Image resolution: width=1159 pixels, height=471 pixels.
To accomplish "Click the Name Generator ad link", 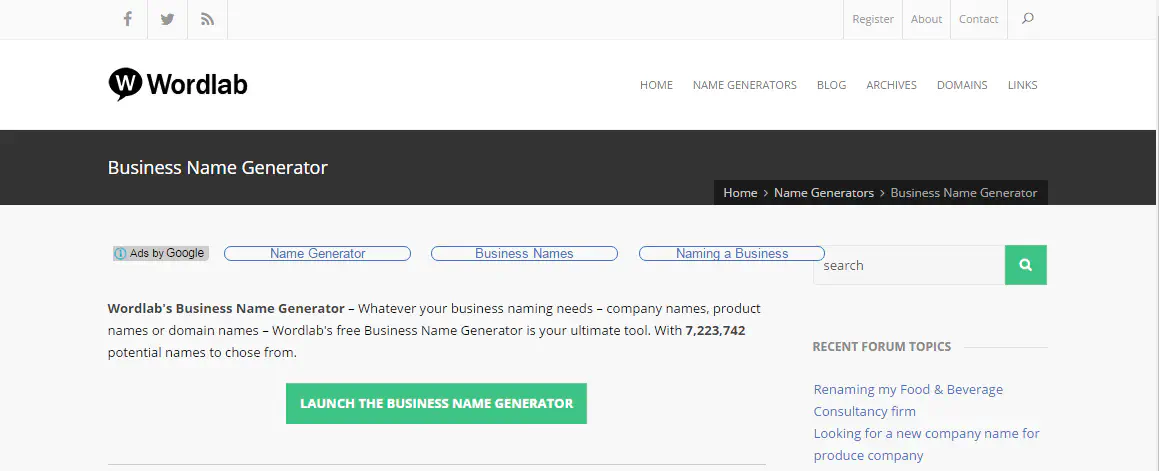I will pos(317,254).
